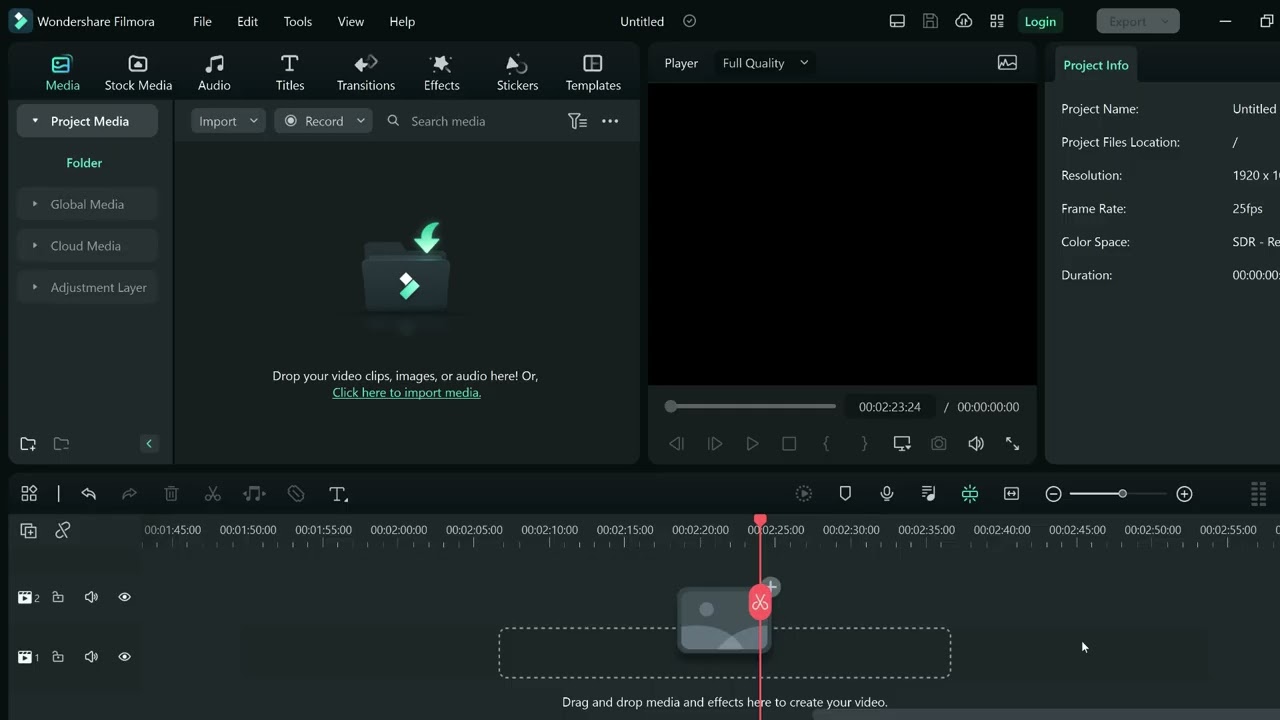The image size is (1280, 720).
Task: Lock video track 2
Action: (x=58, y=597)
